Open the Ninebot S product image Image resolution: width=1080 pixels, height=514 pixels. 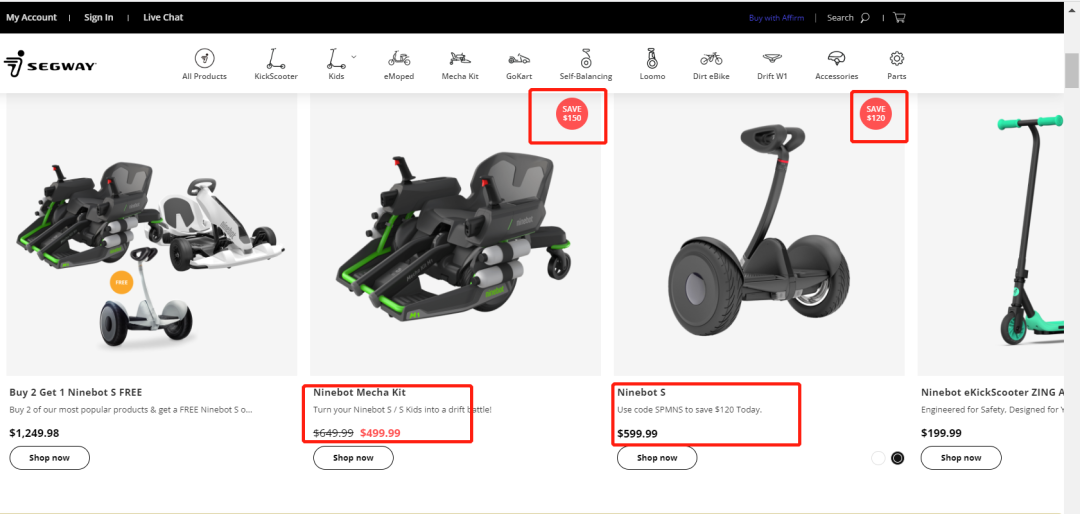[x=759, y=235]
